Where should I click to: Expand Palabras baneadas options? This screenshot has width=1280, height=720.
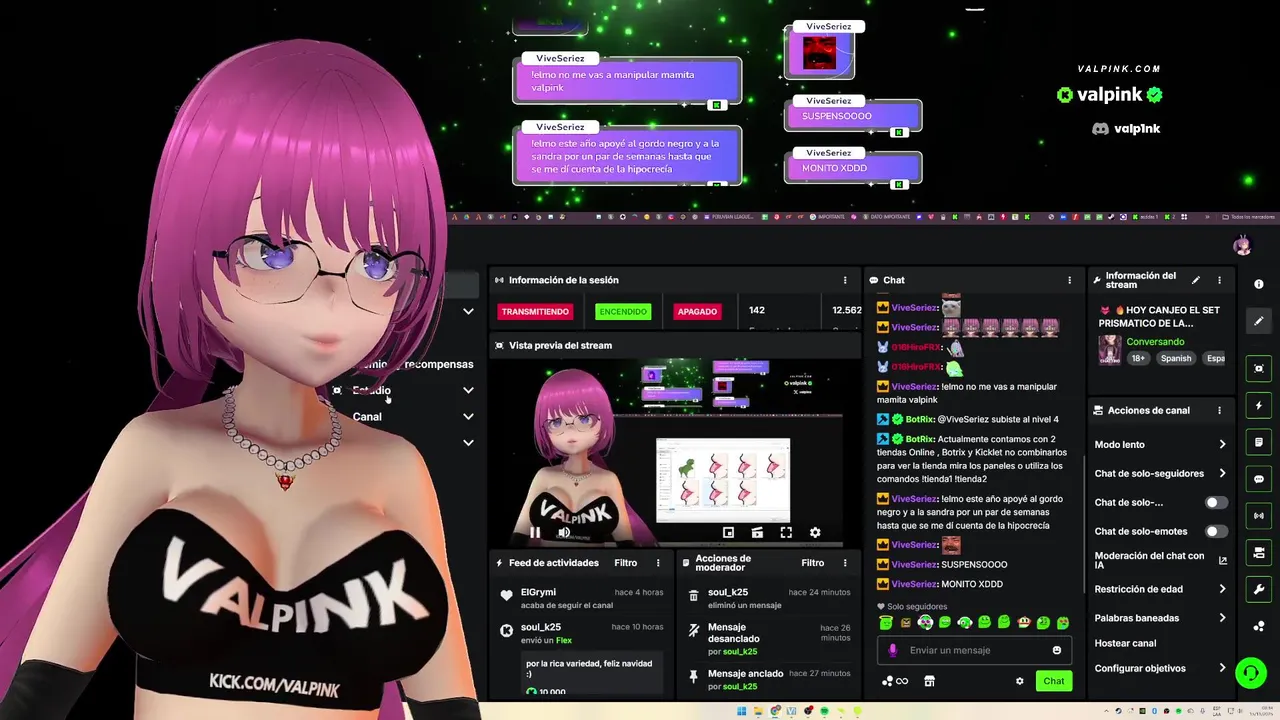[x=1222, y=618]
